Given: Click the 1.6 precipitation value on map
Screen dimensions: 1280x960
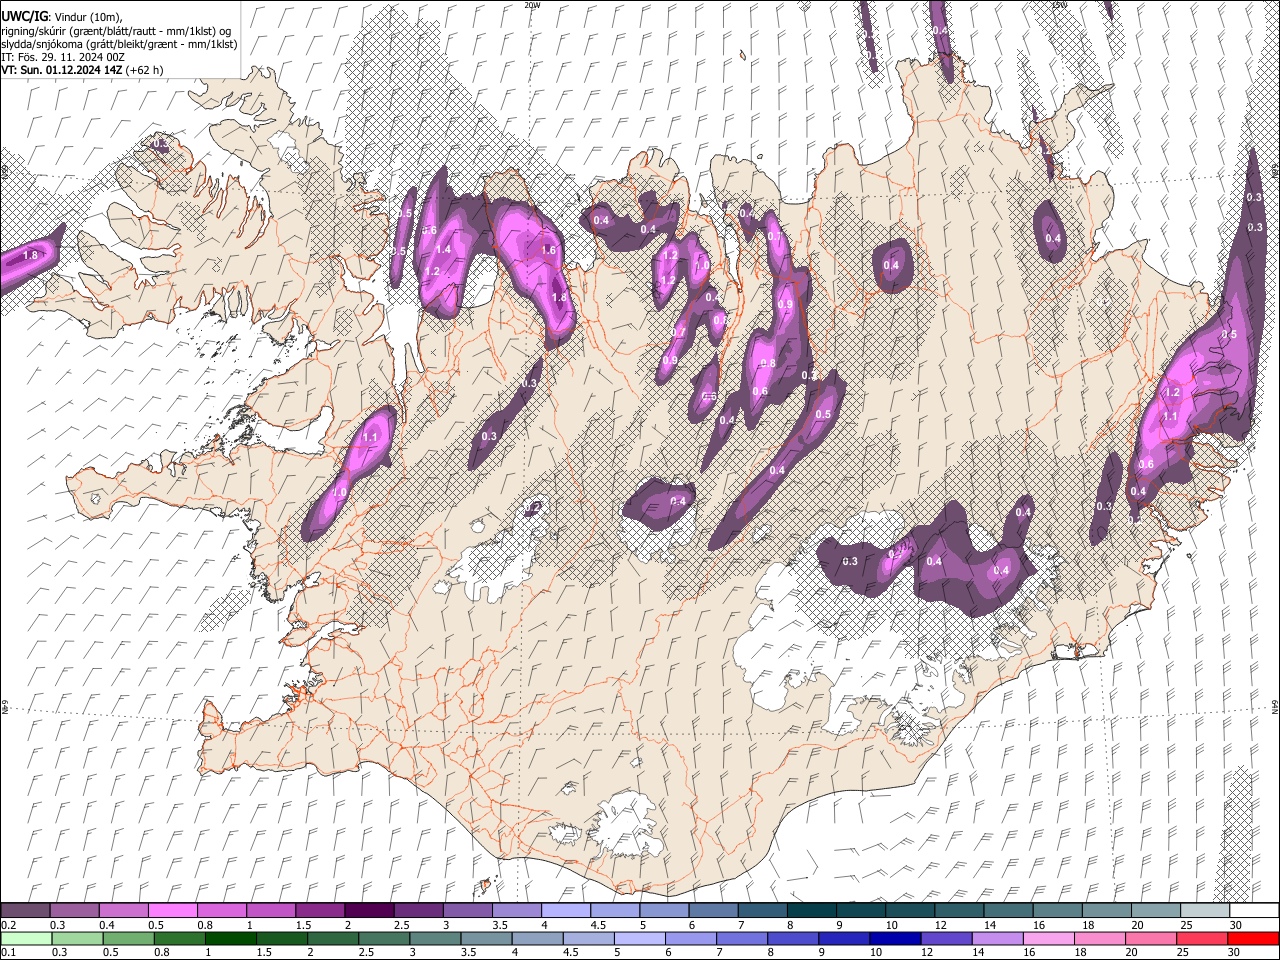Looking at the screenshot, I should point(548,250).
